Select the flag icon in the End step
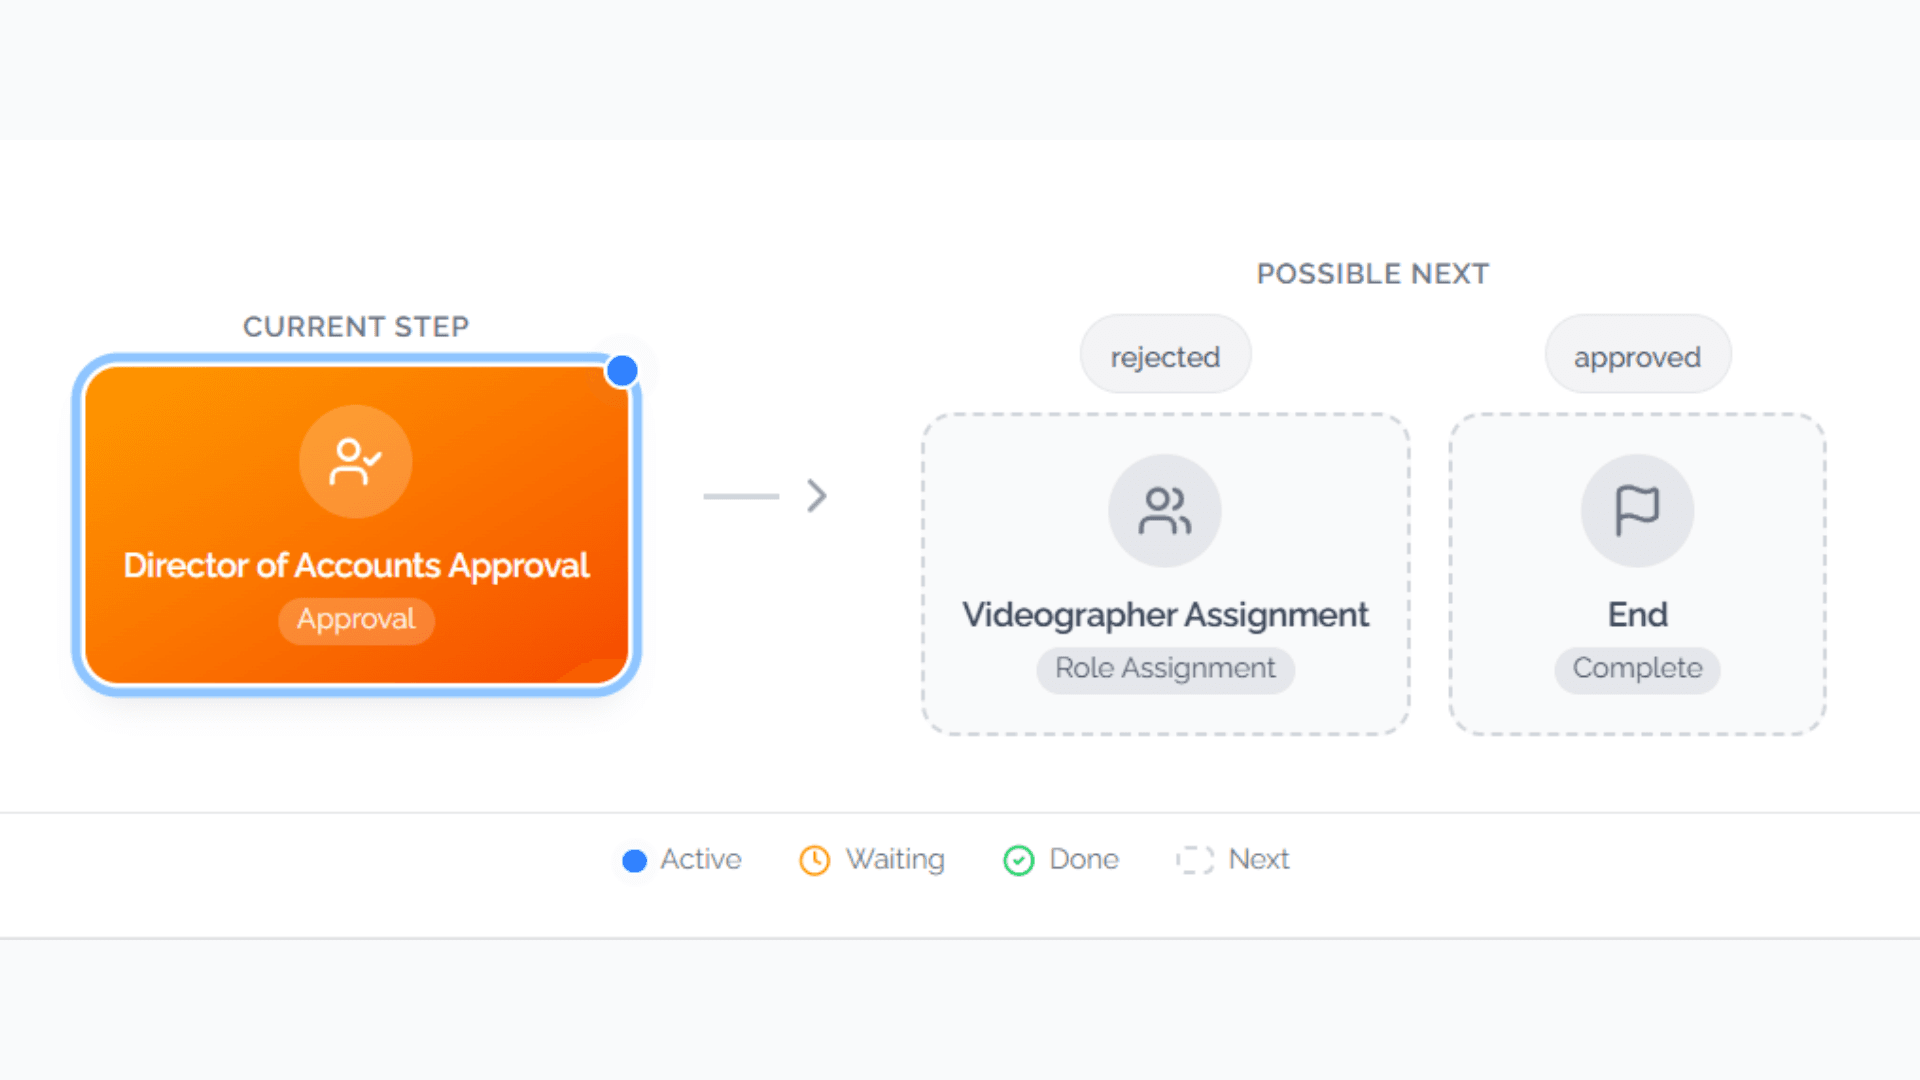Screen dimensions: 1920x1080 [x=1637, y=511]
